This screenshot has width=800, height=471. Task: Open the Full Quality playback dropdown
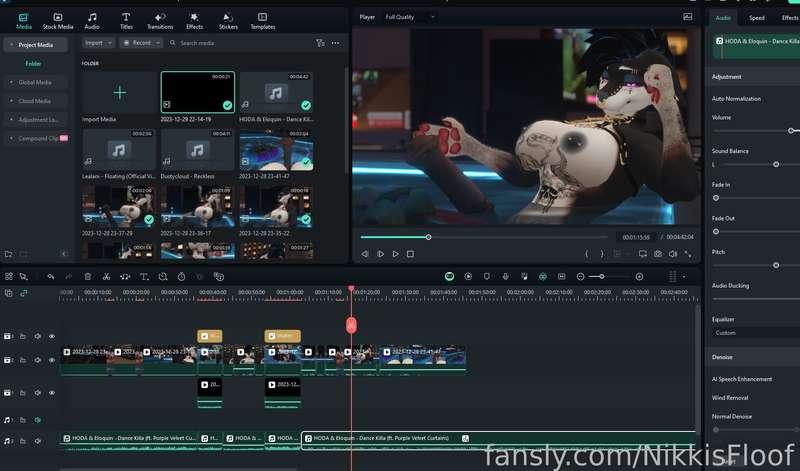pyautogui.click(x=410, y=17)
